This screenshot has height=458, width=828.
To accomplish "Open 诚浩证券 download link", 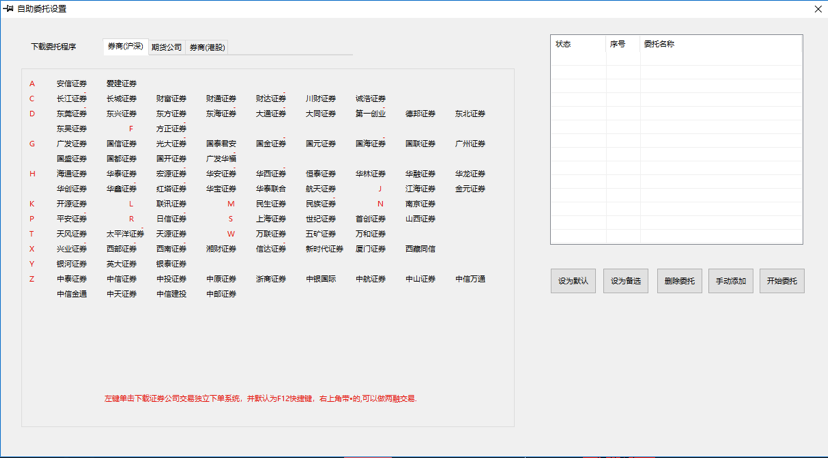I will point(371,99).
